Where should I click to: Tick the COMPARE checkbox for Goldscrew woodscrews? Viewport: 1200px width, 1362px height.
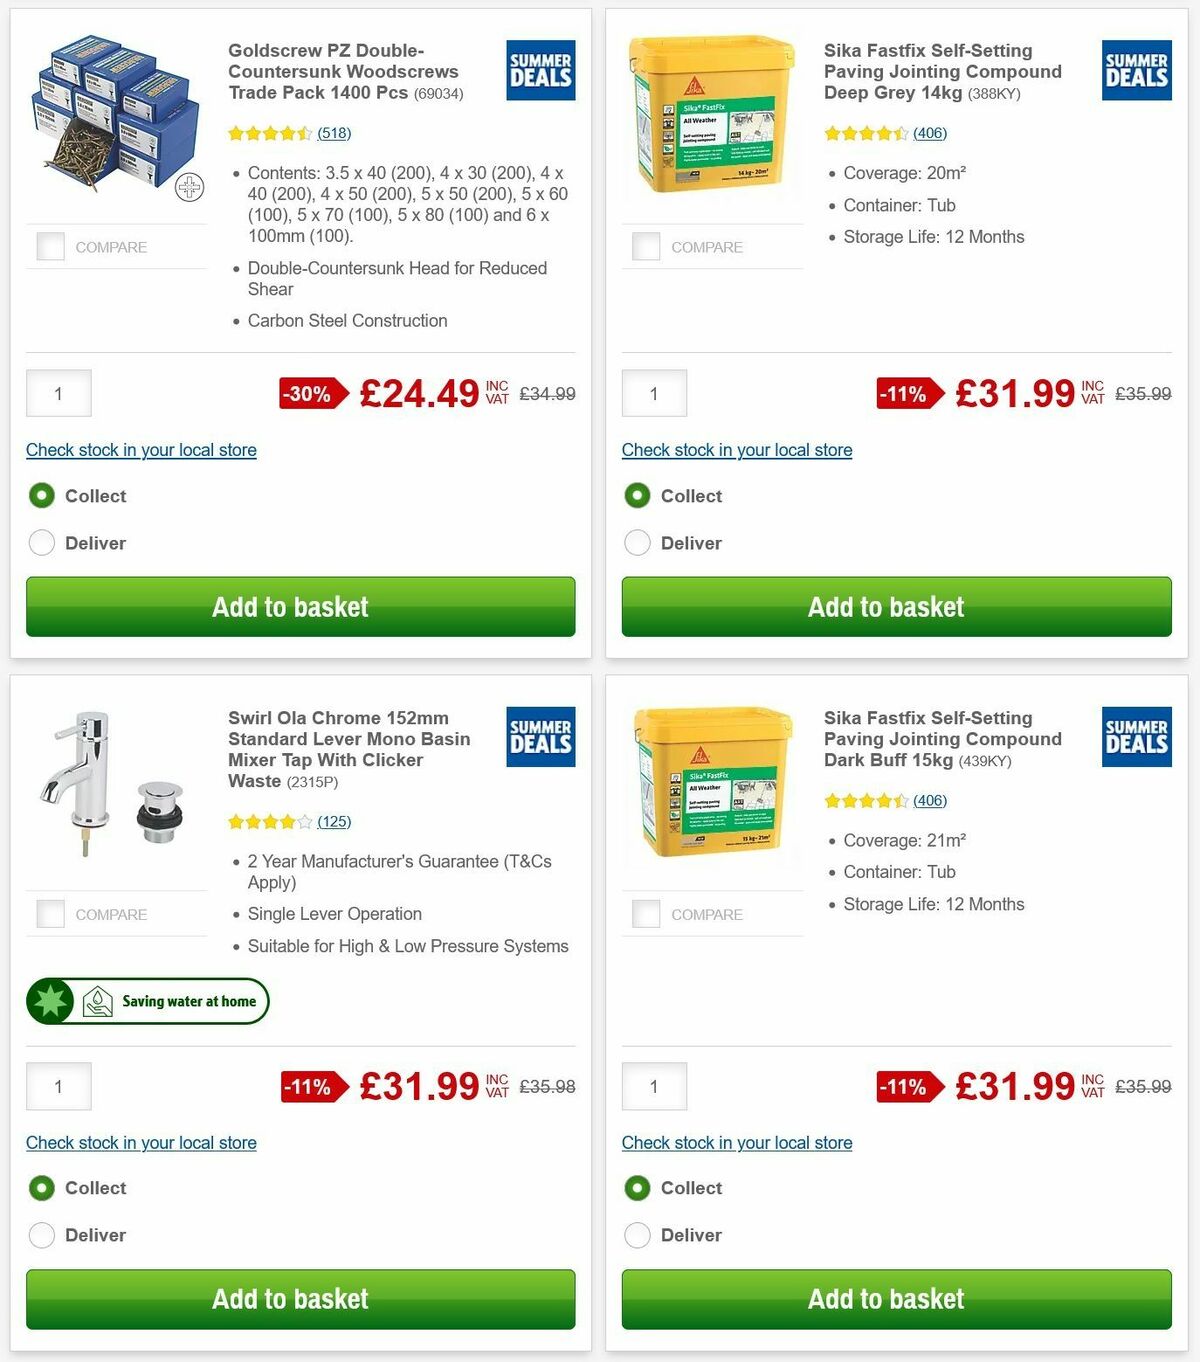pos(50,246)
